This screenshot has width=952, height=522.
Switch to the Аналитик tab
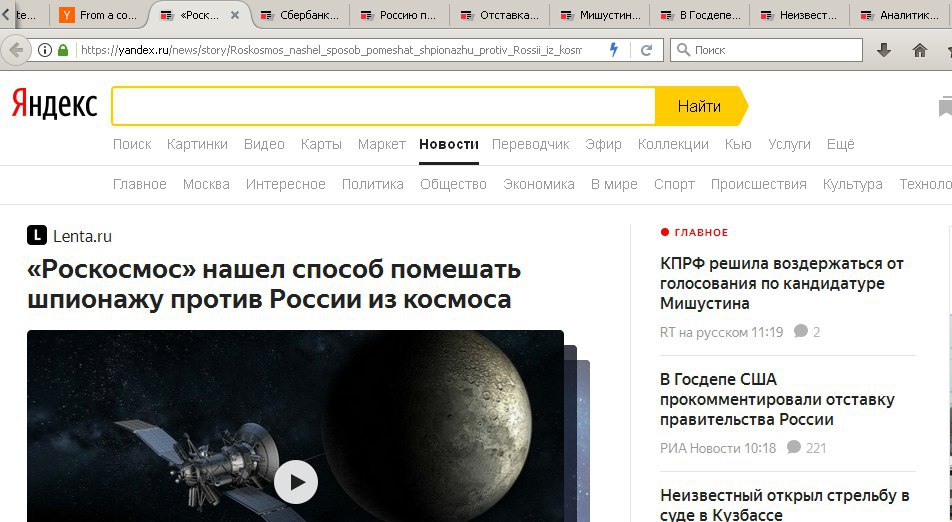point(902,15)
